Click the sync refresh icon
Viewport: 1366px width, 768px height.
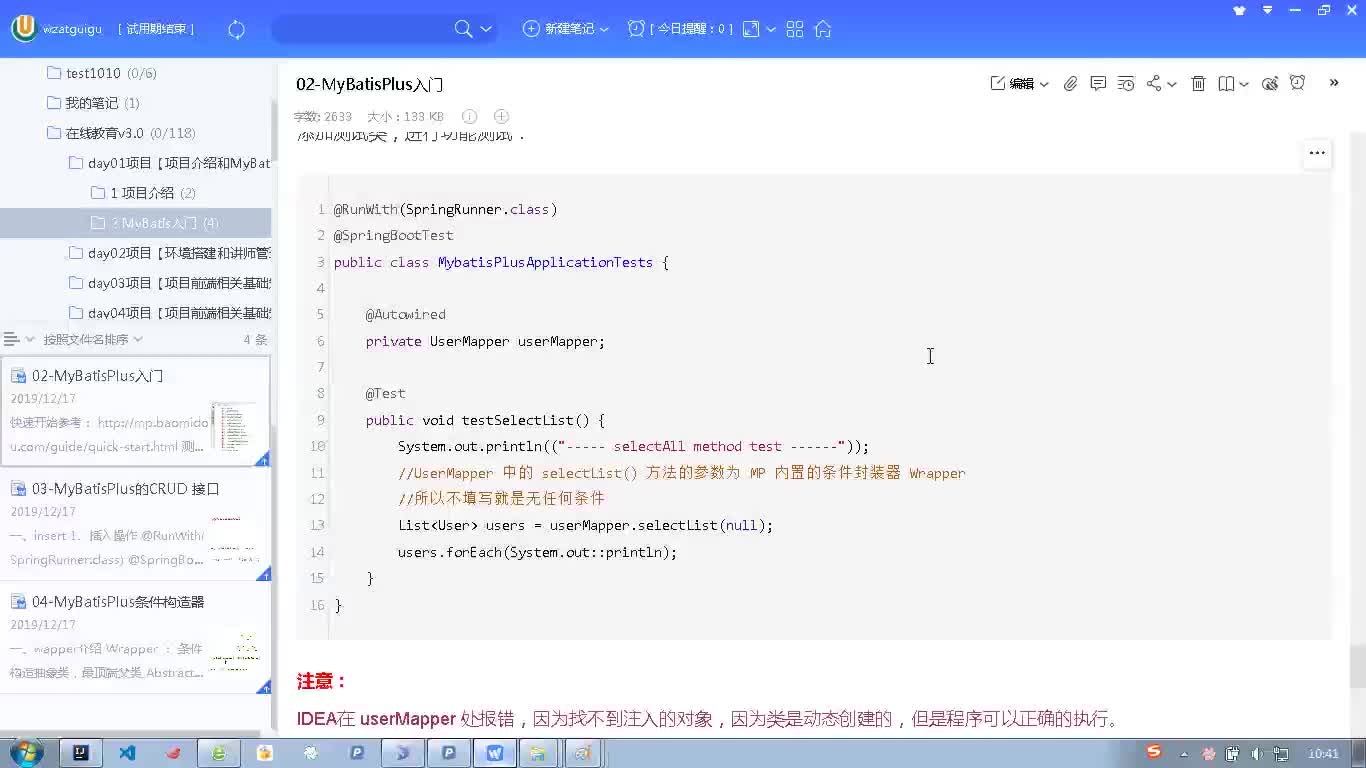(x=237, y=30)
